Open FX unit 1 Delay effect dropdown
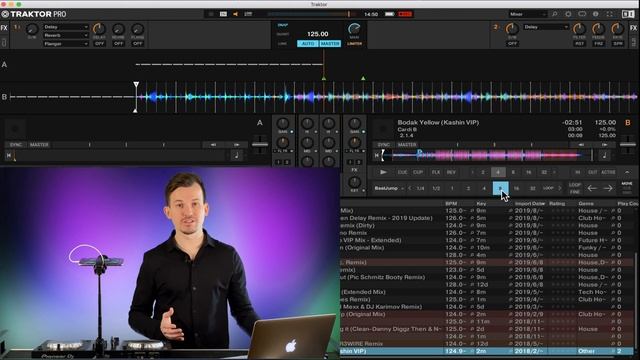640x360 pixels. pyautogui.click(x=66, y=27)
